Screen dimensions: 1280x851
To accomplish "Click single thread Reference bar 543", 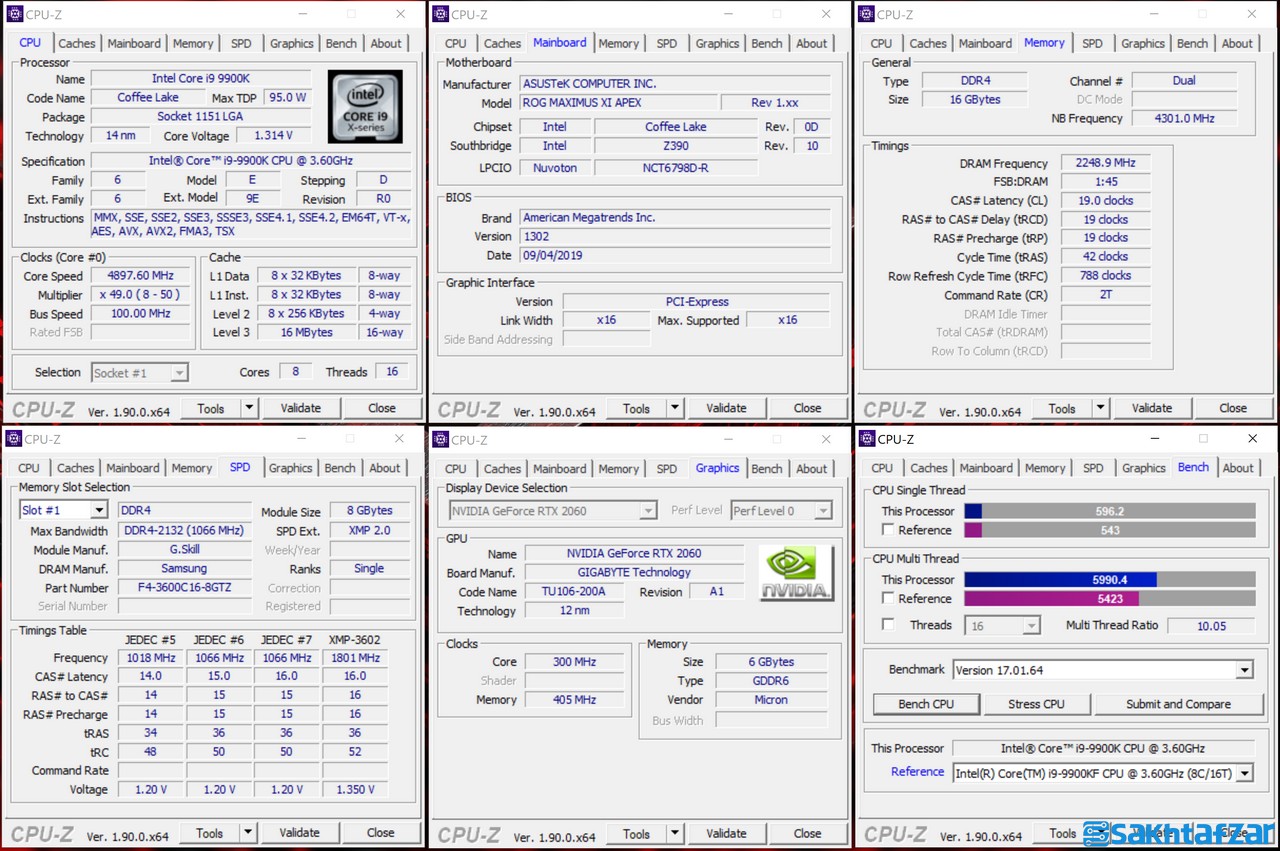I will [x=1109, y=530].
